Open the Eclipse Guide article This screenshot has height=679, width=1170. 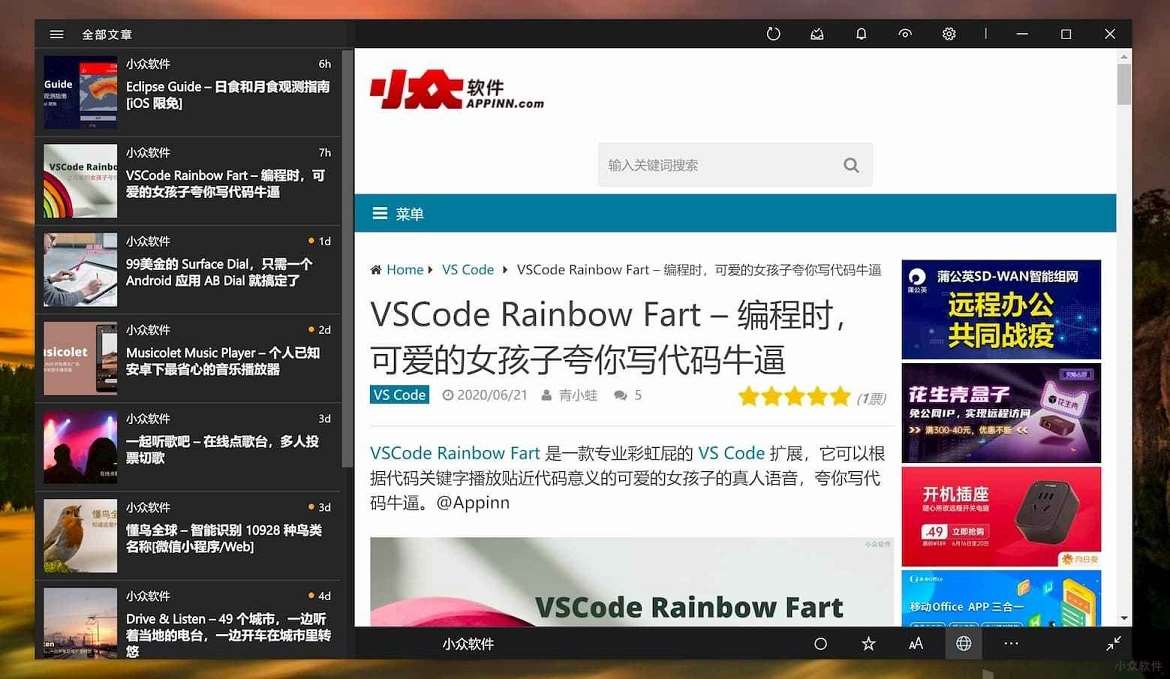(x=188, y=93)
